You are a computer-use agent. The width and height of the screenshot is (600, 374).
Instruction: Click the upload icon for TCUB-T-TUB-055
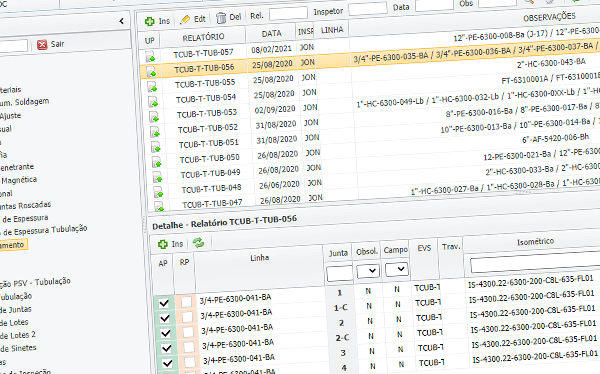pos(152,87)
